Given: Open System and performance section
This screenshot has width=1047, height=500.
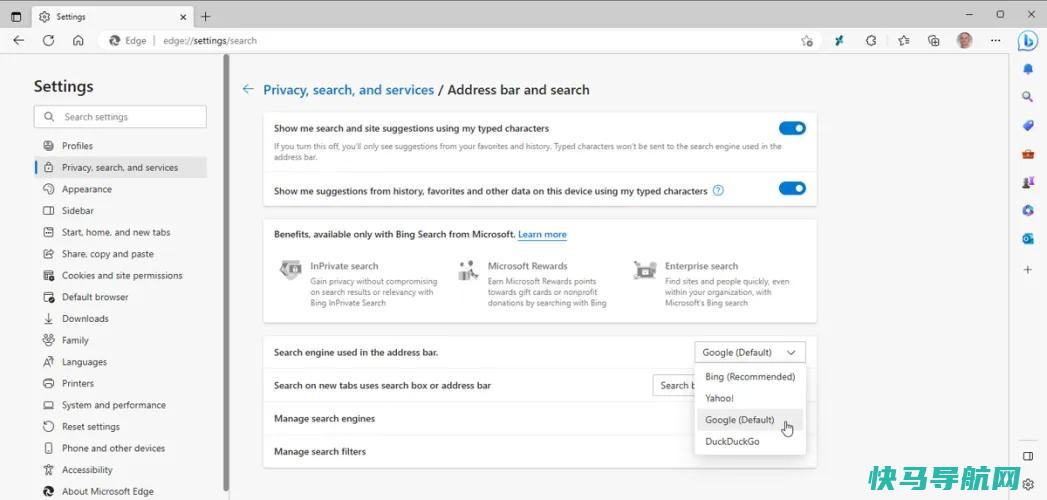Looking at the screenshot, I should (120, 405).
